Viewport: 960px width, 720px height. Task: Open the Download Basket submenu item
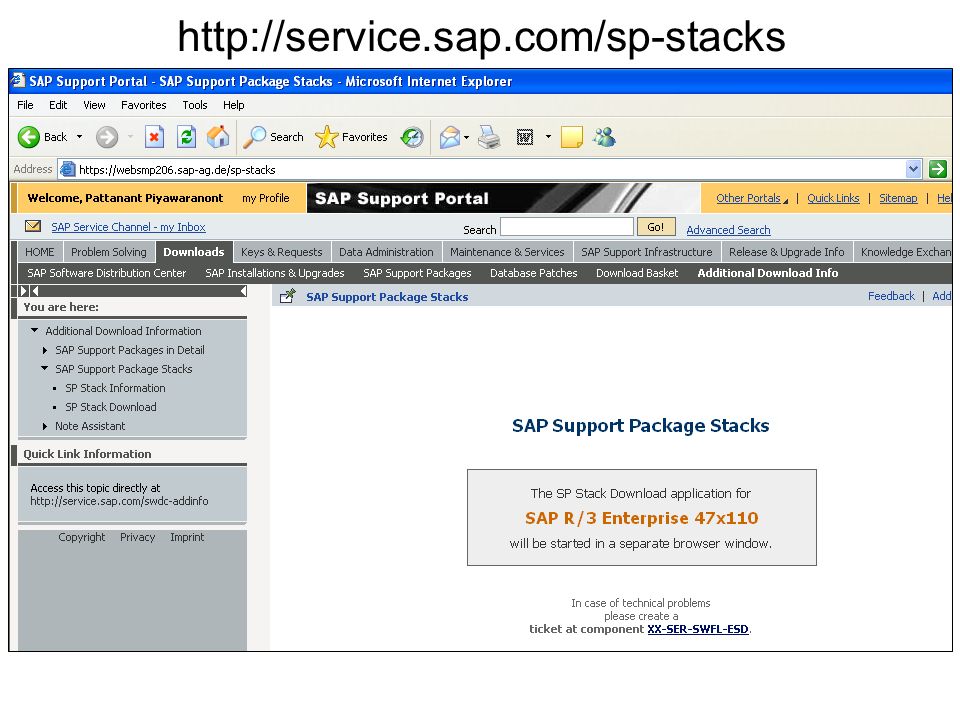(x=637, y=273)
